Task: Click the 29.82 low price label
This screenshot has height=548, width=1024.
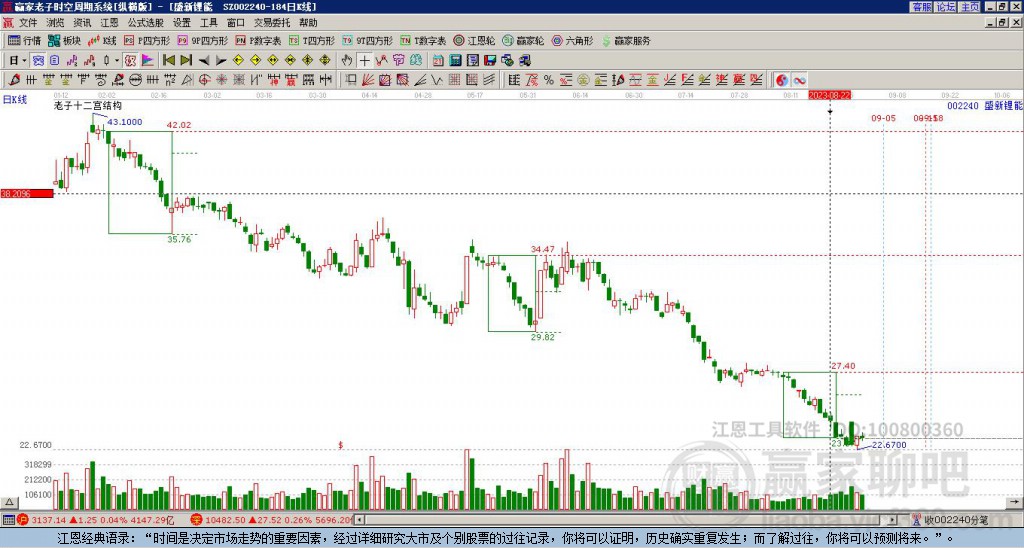Action: coord(543,337)
